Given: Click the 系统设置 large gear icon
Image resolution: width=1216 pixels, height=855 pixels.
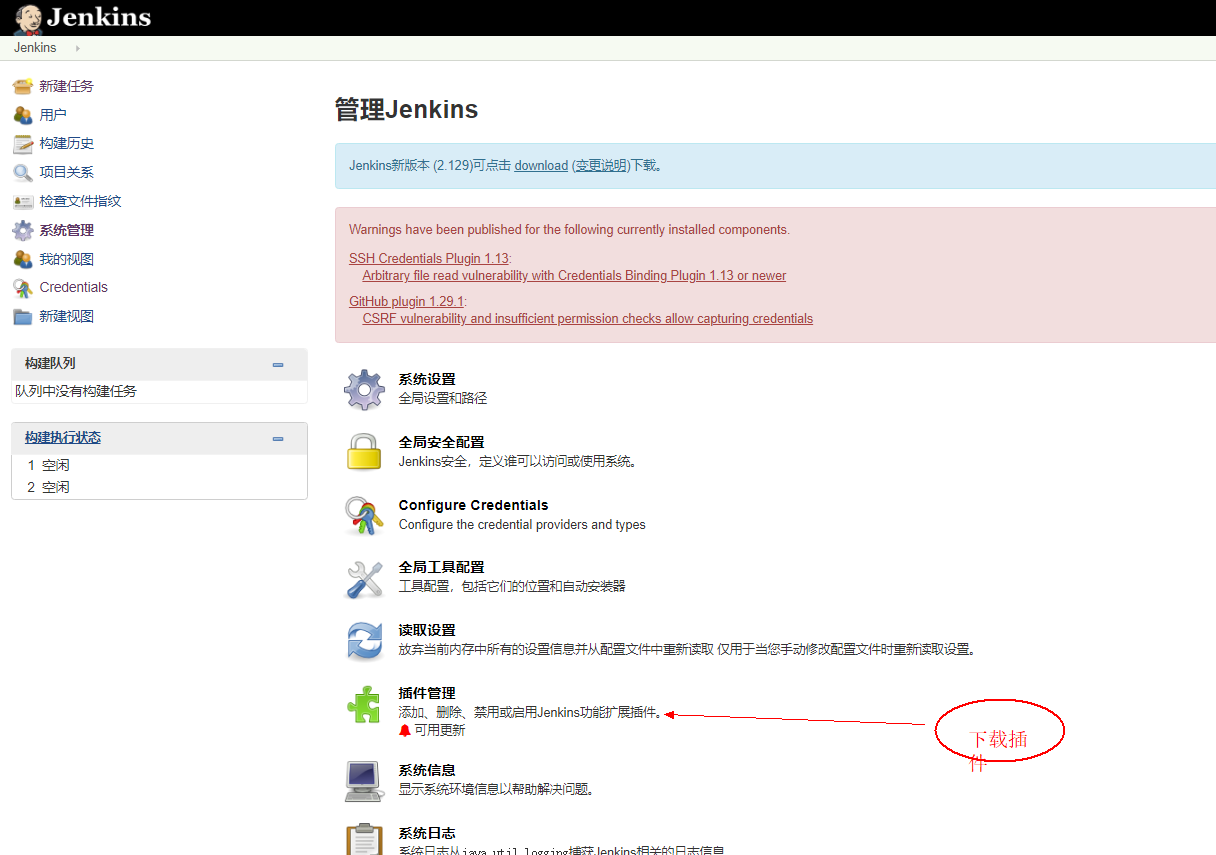Looking at the screenshot, I should pos(364,389).
